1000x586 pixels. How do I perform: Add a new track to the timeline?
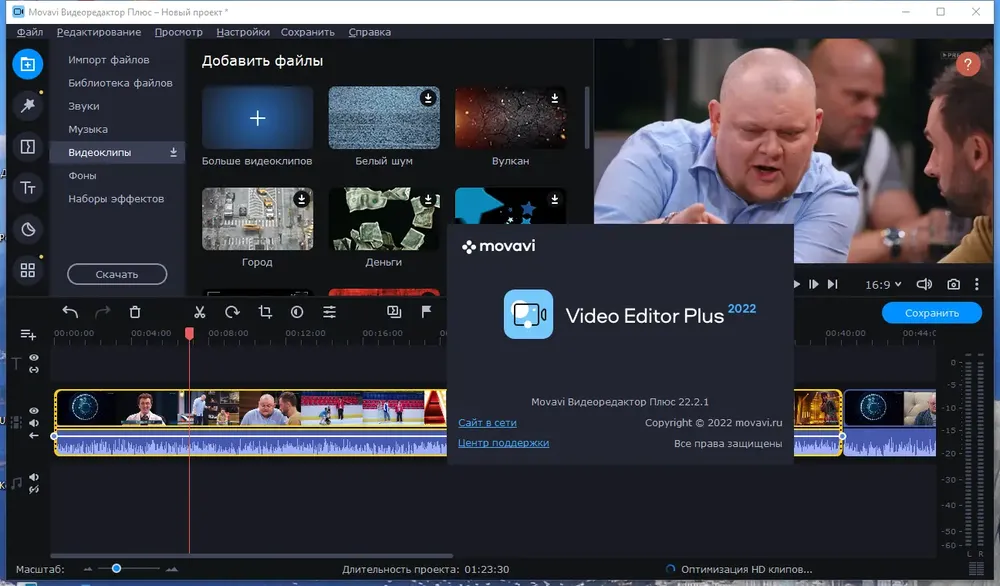[27, 334]
